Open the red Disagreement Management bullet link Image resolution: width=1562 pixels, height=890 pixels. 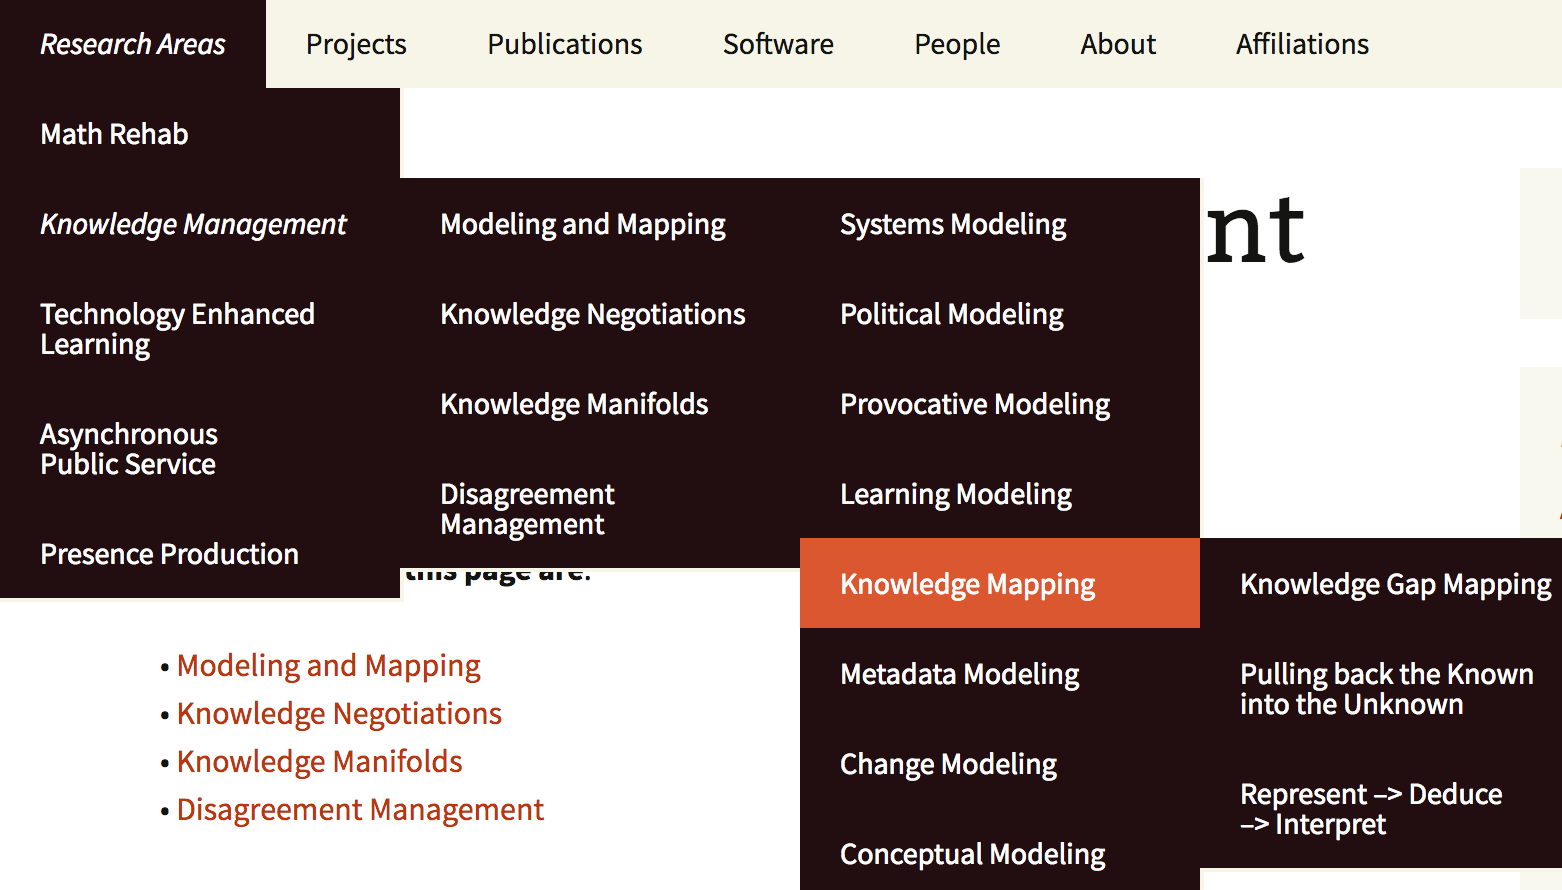click(x=360, y=810)
